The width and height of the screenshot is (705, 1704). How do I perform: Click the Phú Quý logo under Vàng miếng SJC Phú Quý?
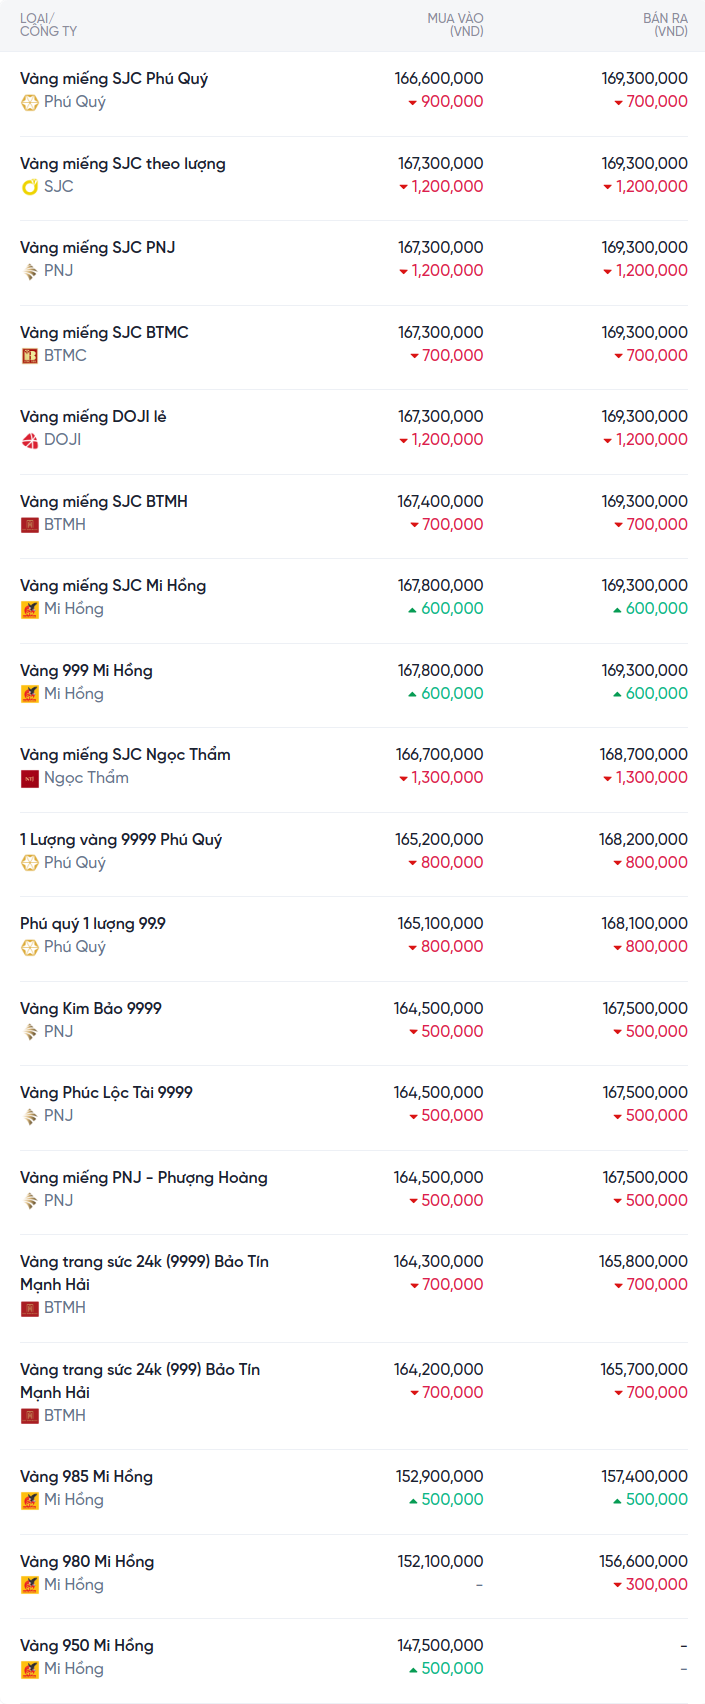tap(30, 102)
